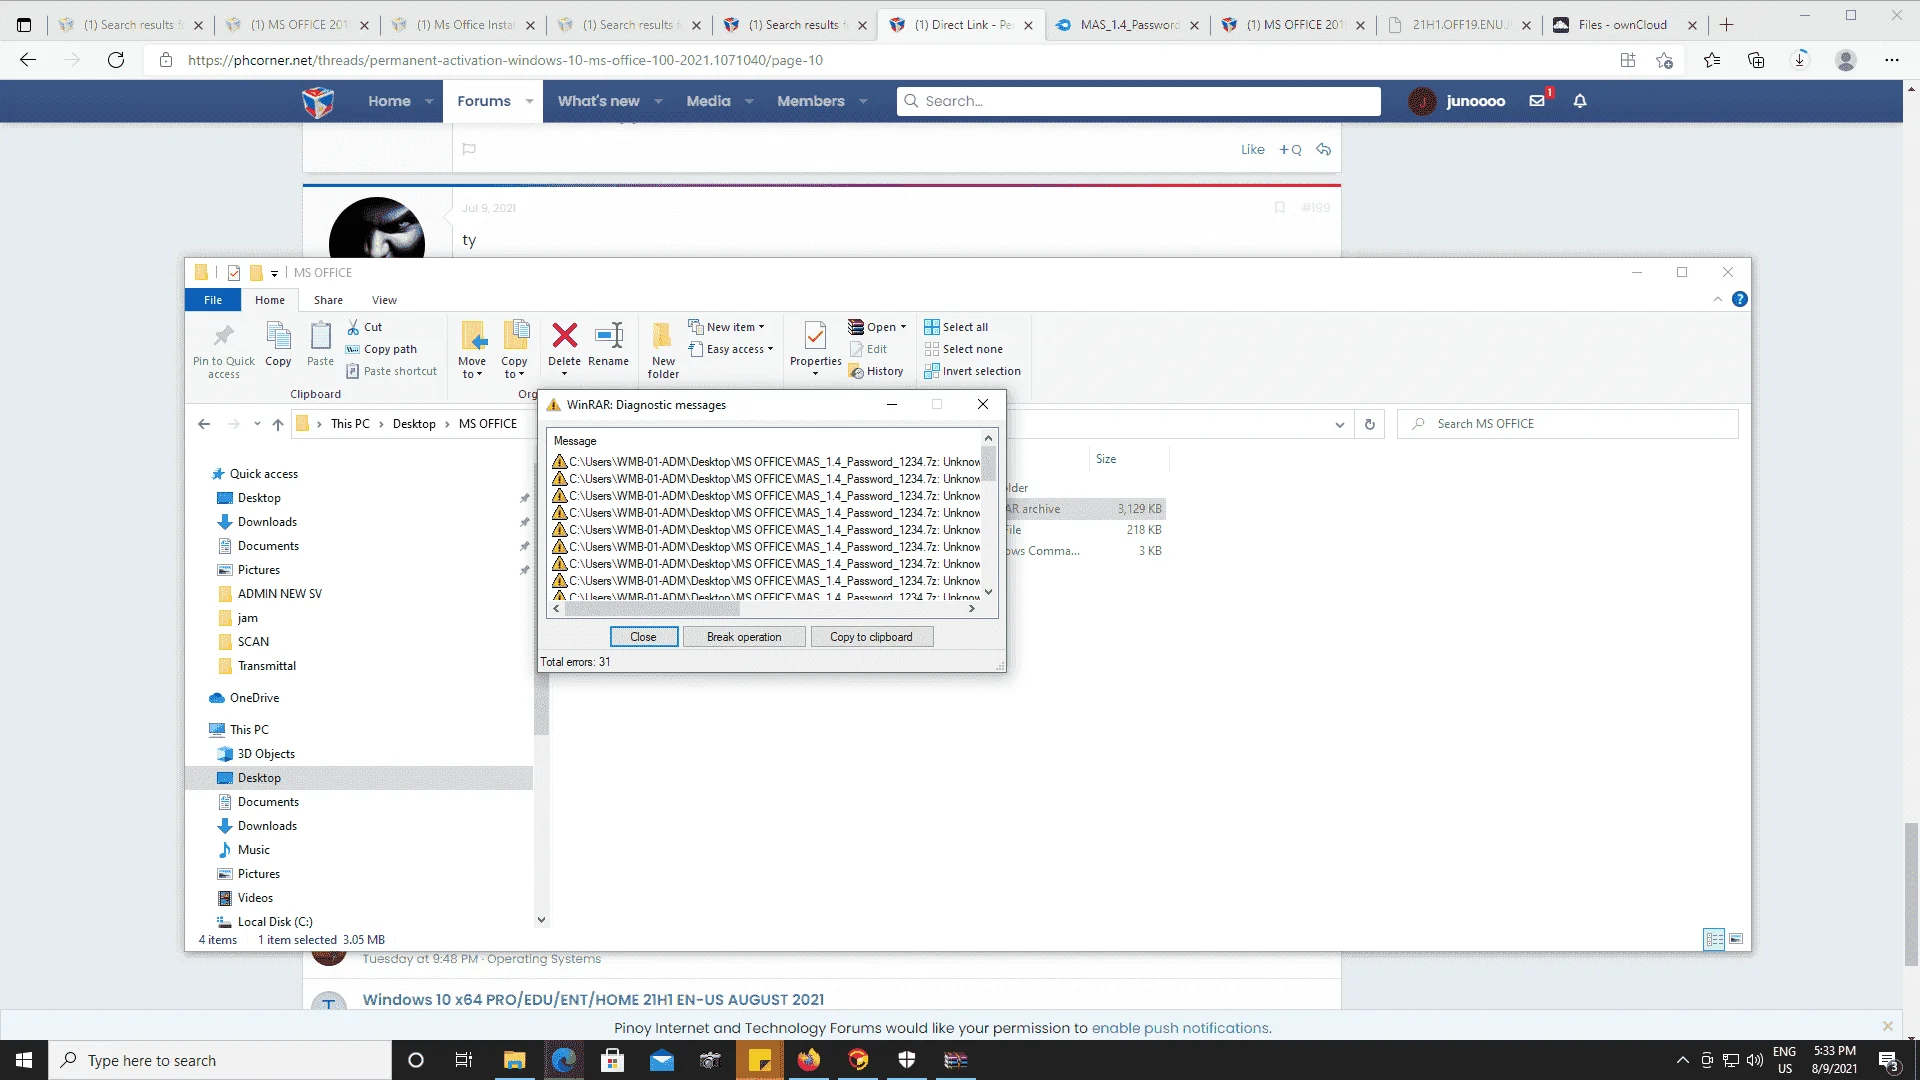Click the forum Search box
The height and width of the screenshot is (1080, 1920).
pos(1138,101)
